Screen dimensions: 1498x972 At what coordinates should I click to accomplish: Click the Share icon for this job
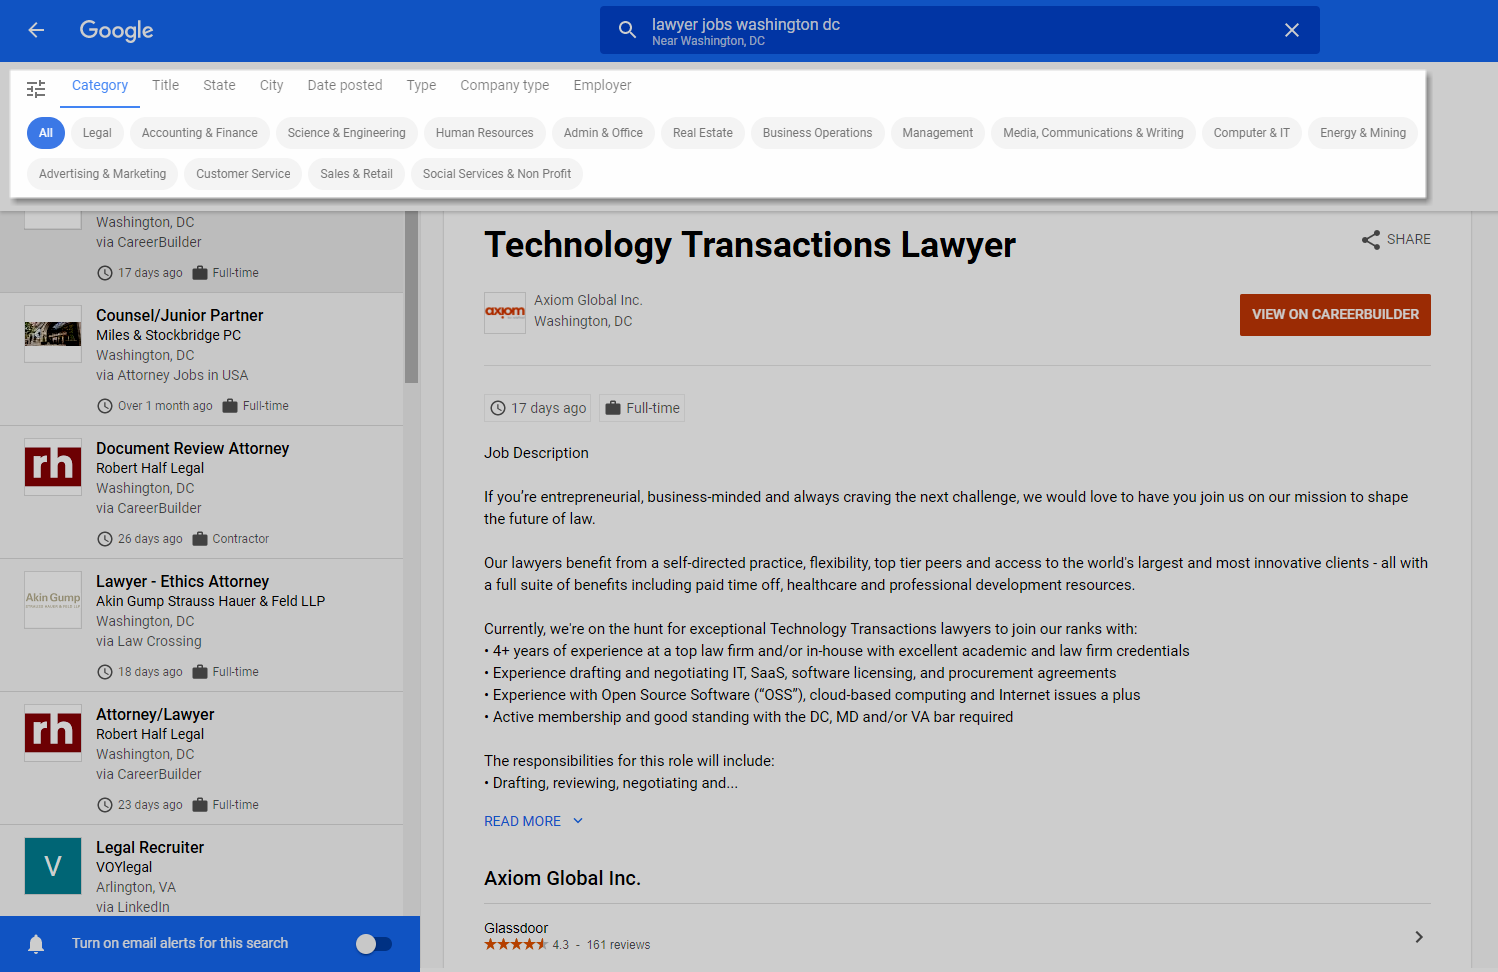(1371, 240)
